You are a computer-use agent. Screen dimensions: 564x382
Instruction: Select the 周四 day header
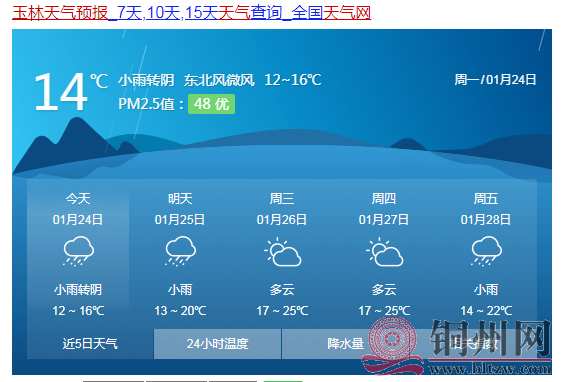384,199
